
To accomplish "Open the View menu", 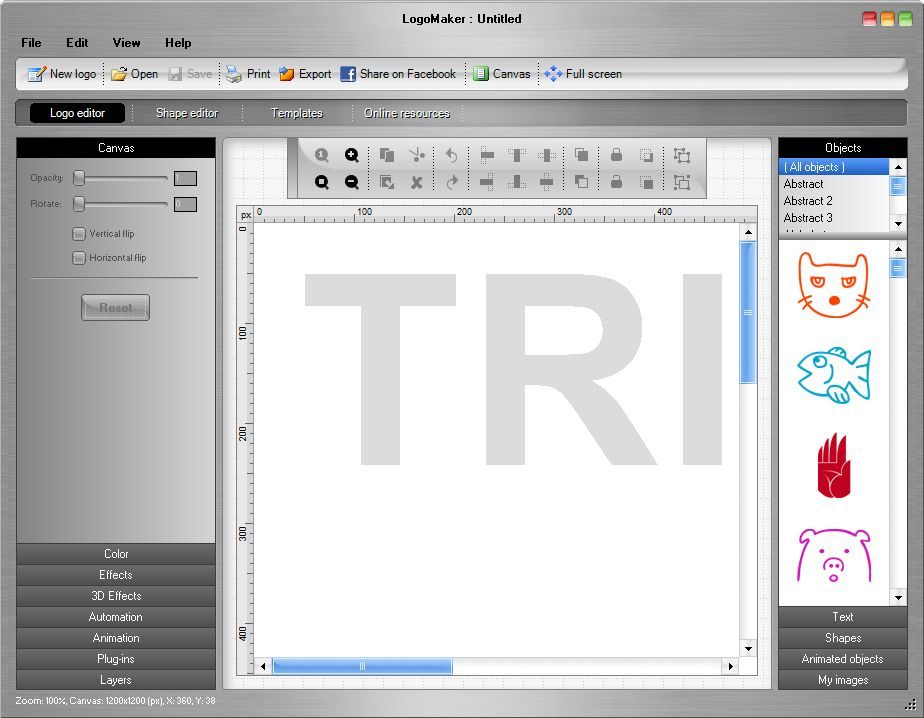I will tap(125, 43).
